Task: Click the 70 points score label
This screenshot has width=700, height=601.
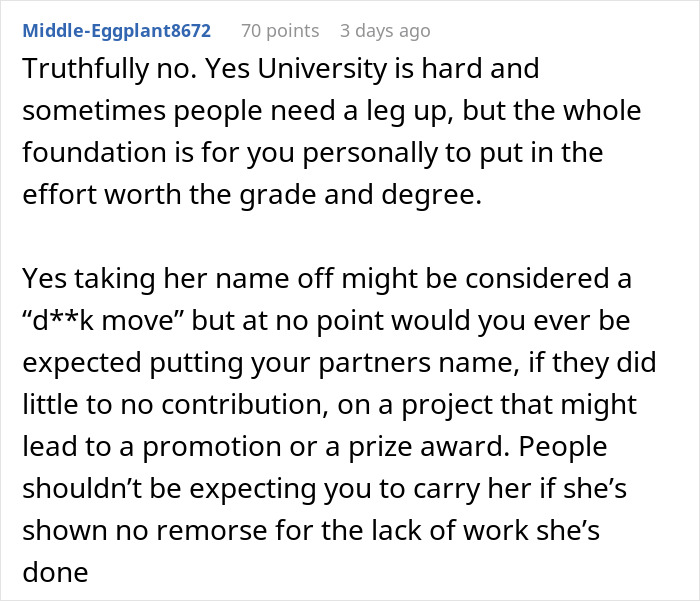Action: 280,31
